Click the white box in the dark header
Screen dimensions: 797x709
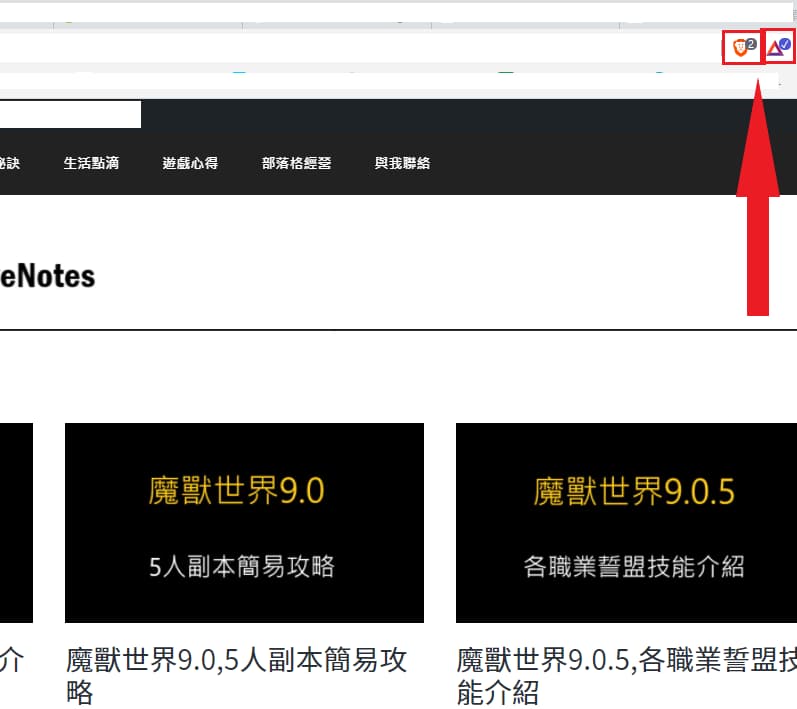[x=70, y=114]
